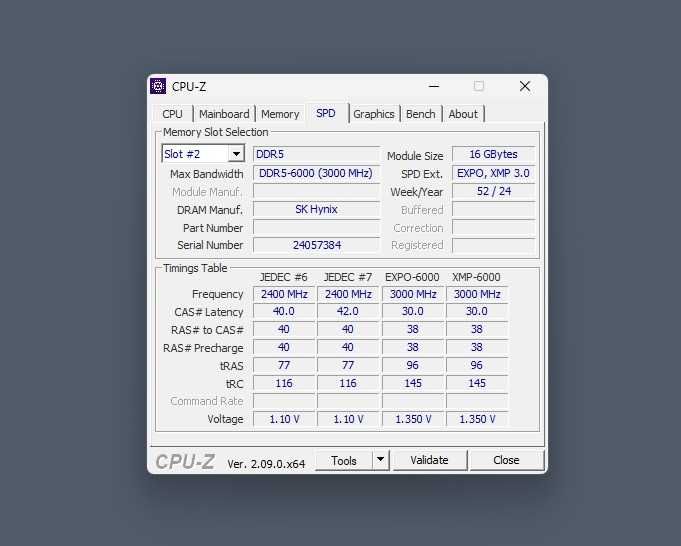Click the JEDEC #6 RAS# Precharge value 40
The height and width of the screenshot is (546, 681).
tap(284, 347)
